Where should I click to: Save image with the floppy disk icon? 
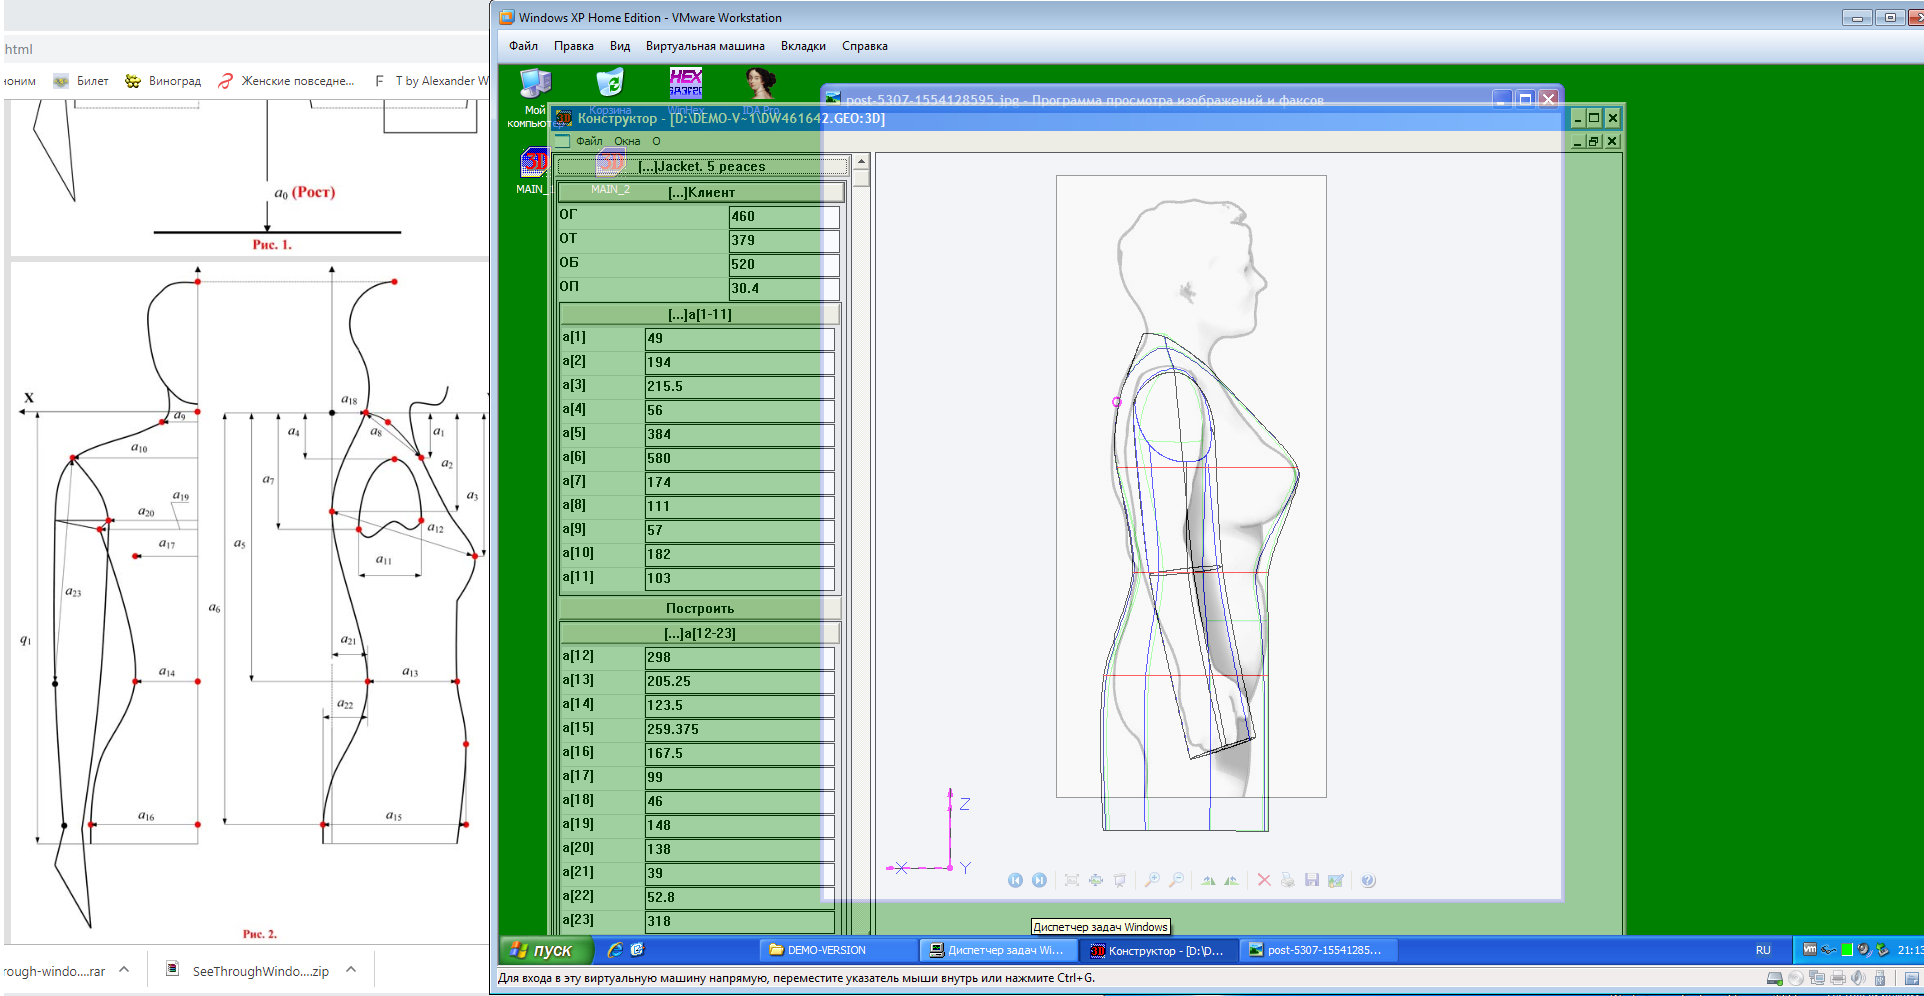[1311, 880]
